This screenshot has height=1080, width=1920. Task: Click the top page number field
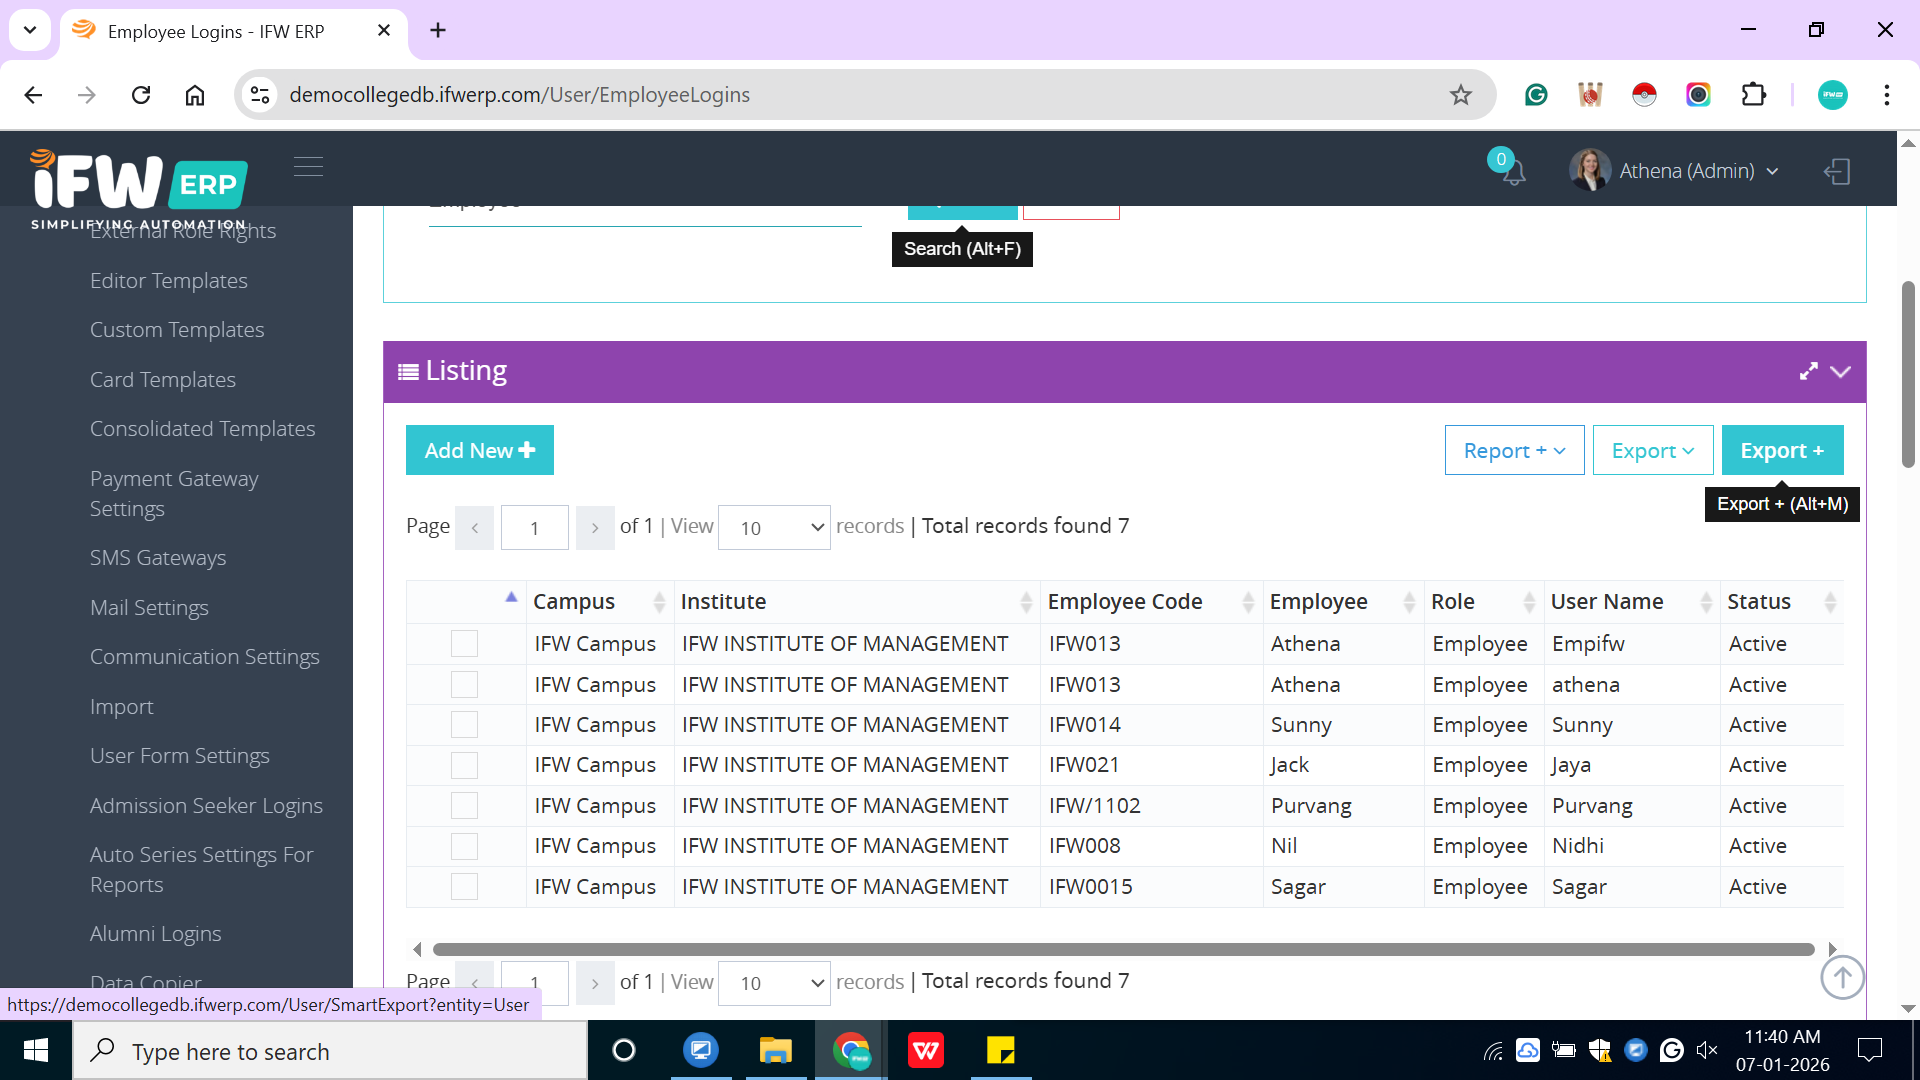[x=535, y=527]
